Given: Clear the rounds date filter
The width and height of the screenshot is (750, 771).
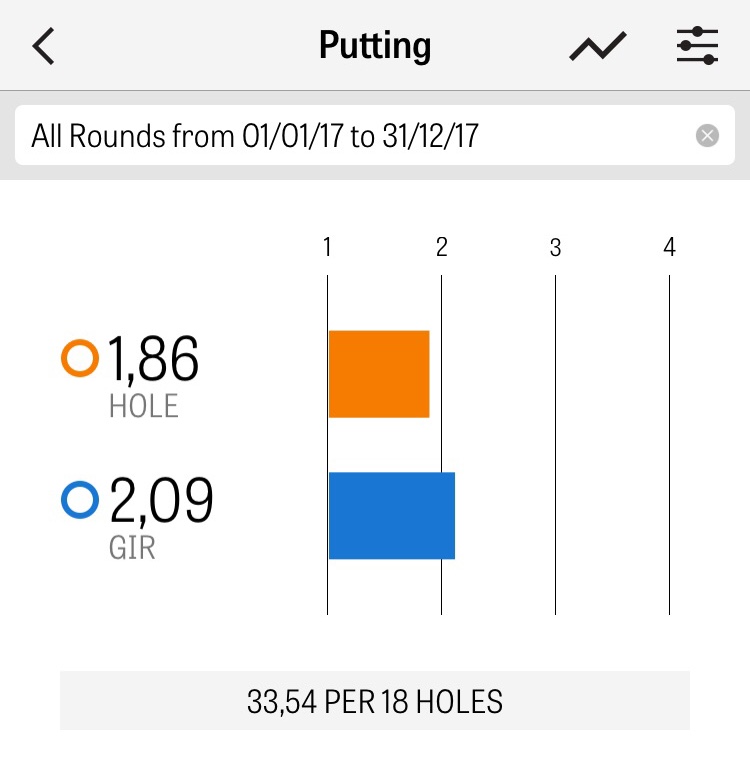Looking at the screenshot, I should pos(707,136).
